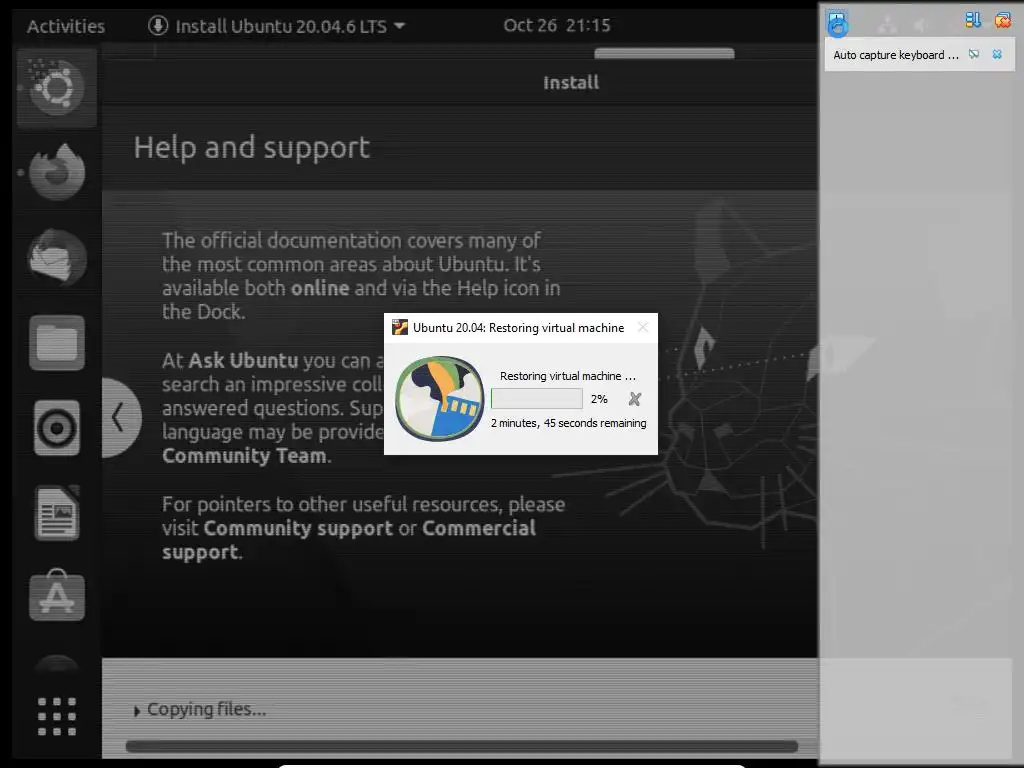Expand the Copying files details triangle
Image resolution: width=1024 pixels, height=768 pixels.
point(136,711)
